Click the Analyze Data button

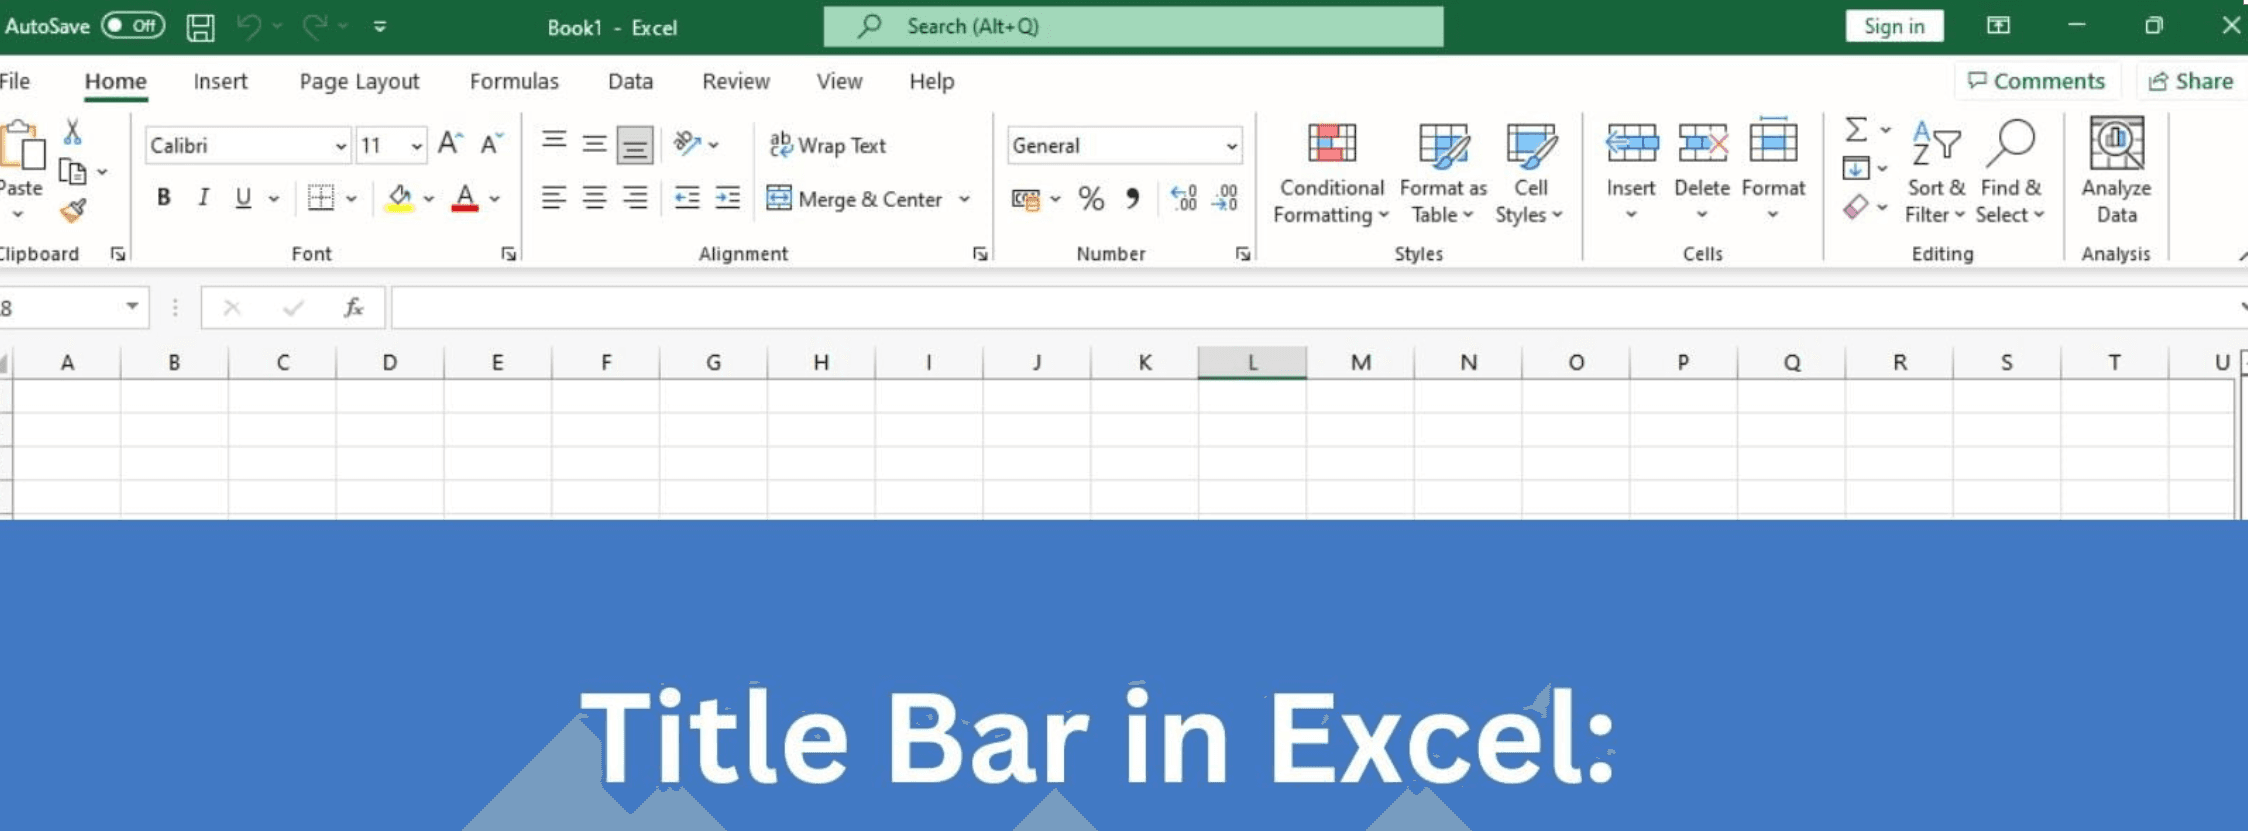tap(2116, 171)
